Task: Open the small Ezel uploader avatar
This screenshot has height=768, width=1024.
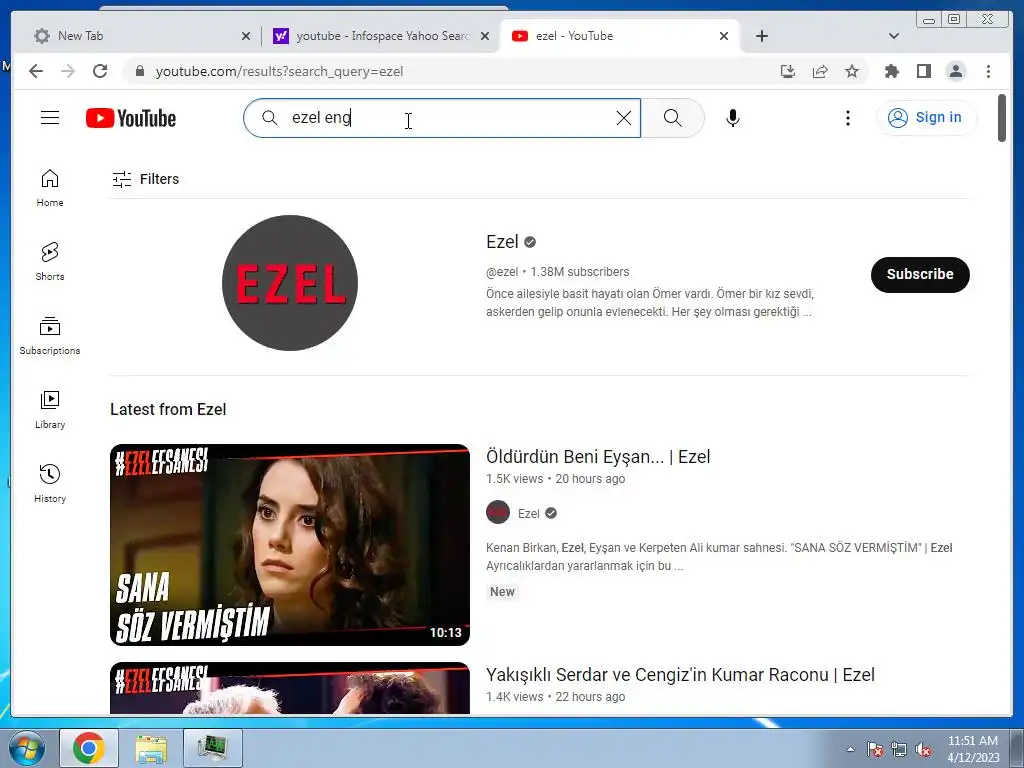Action: tap(498, 512)
